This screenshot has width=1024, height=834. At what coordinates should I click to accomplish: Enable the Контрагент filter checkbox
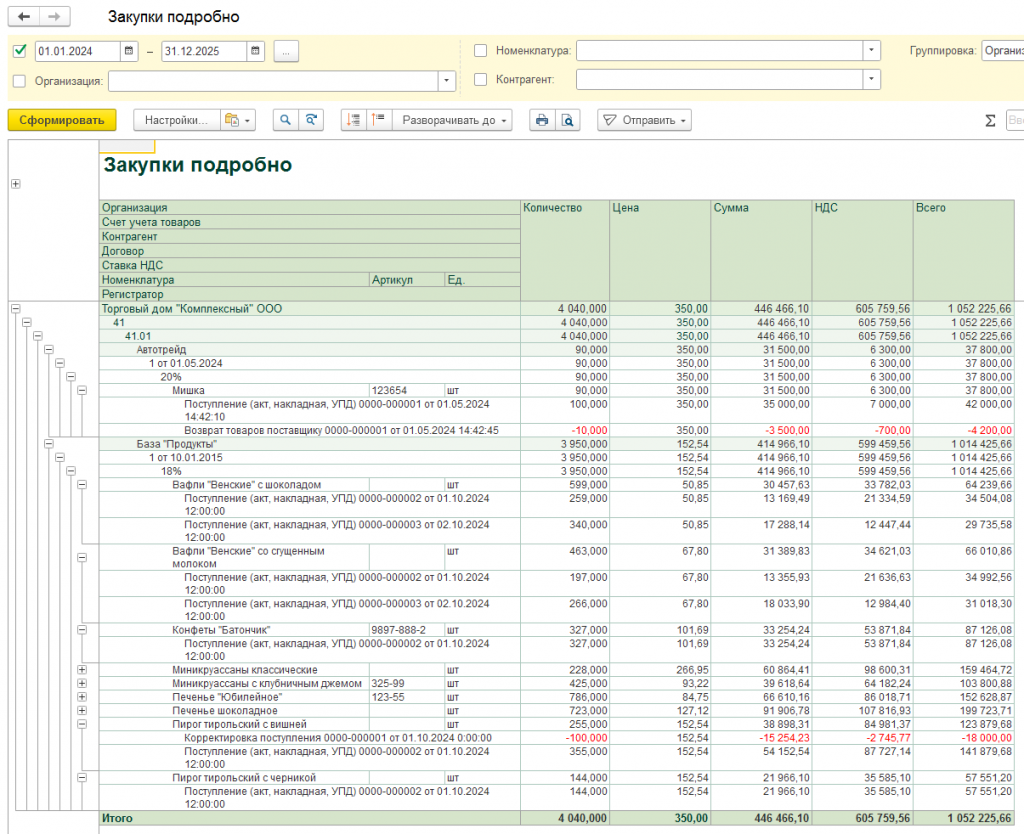(481, 79)
